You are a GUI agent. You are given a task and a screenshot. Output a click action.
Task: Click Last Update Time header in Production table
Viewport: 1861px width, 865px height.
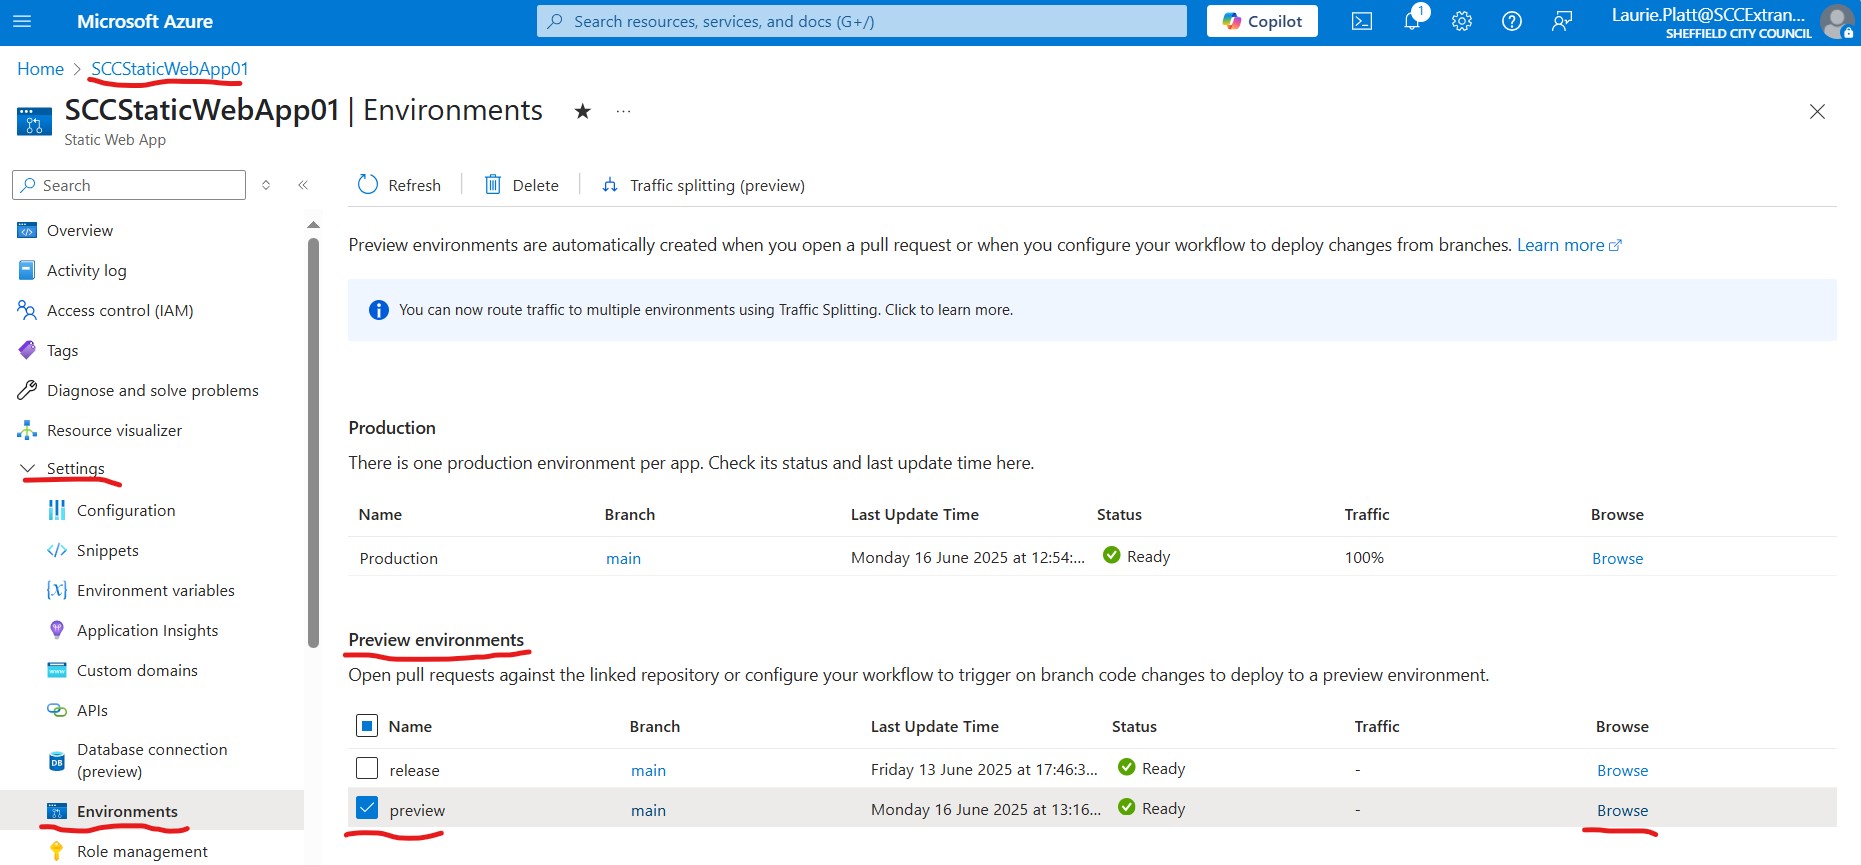tap(914, 514)
